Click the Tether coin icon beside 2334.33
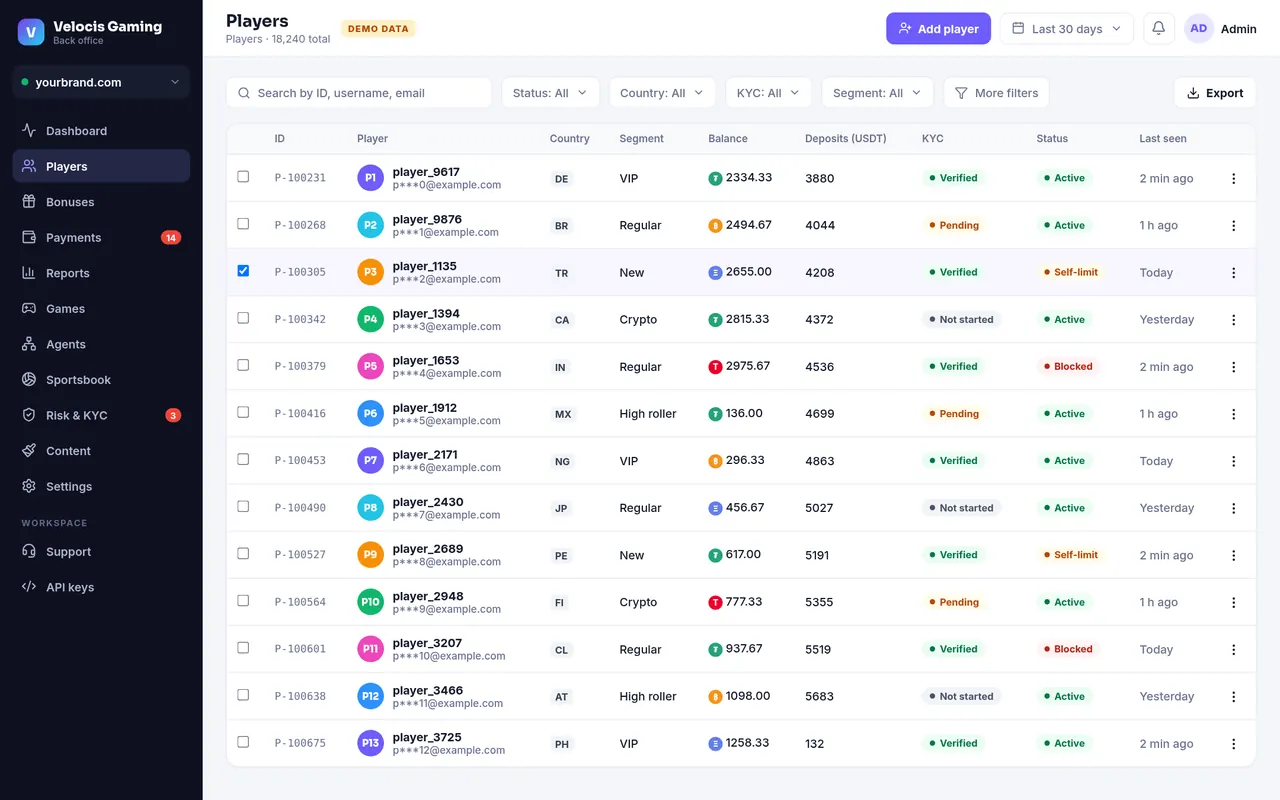The width and height of the screenshot is (1280, 800). (x=715, y=178)
